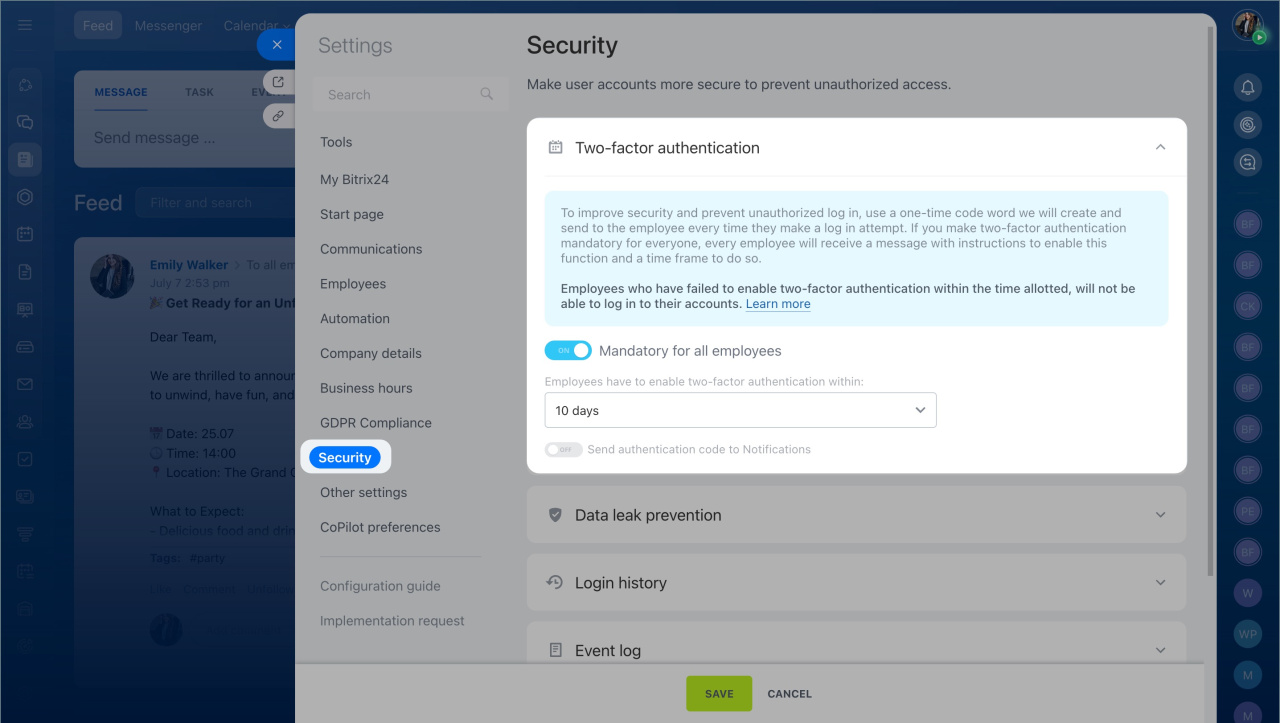Expand the Data leak prevention section
Screen dimensions: 1280x723
[1160, 515]
